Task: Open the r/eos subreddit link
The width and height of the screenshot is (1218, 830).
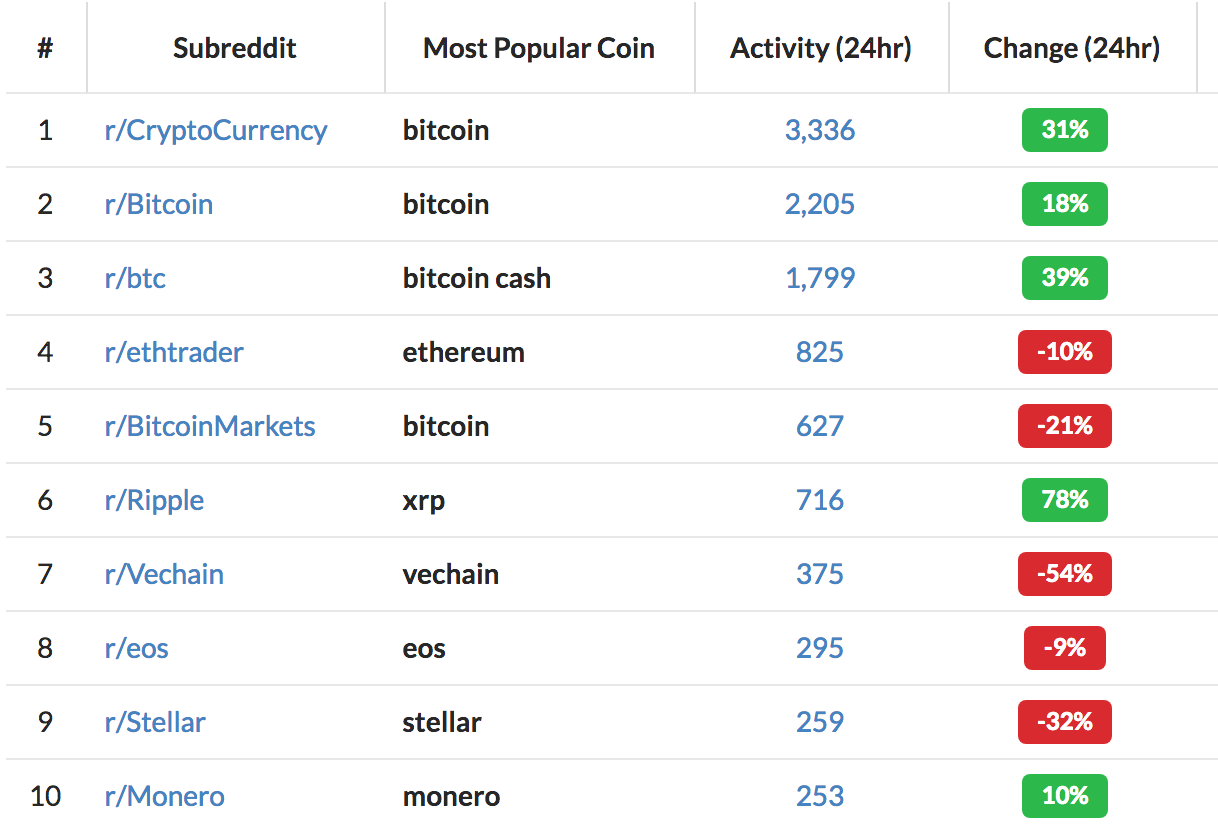Action: click(137, 648)
